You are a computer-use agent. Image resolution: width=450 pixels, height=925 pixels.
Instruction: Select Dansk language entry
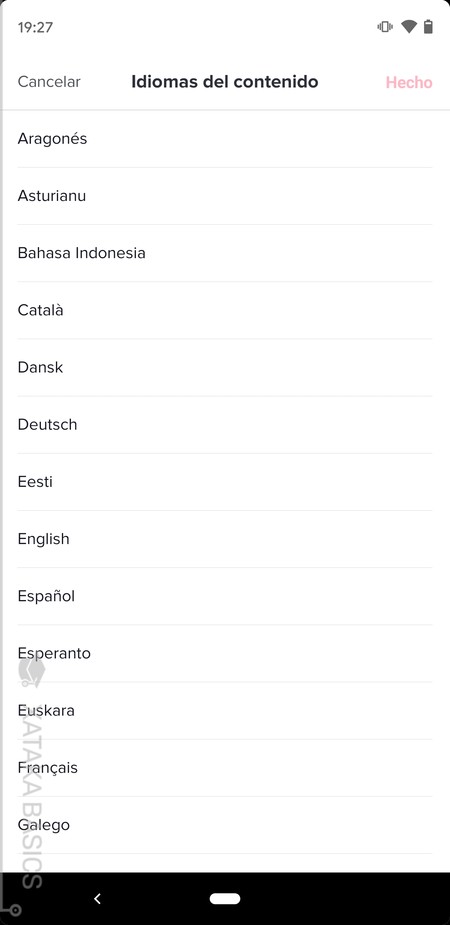pyautogui.click(x=225, y=368)
